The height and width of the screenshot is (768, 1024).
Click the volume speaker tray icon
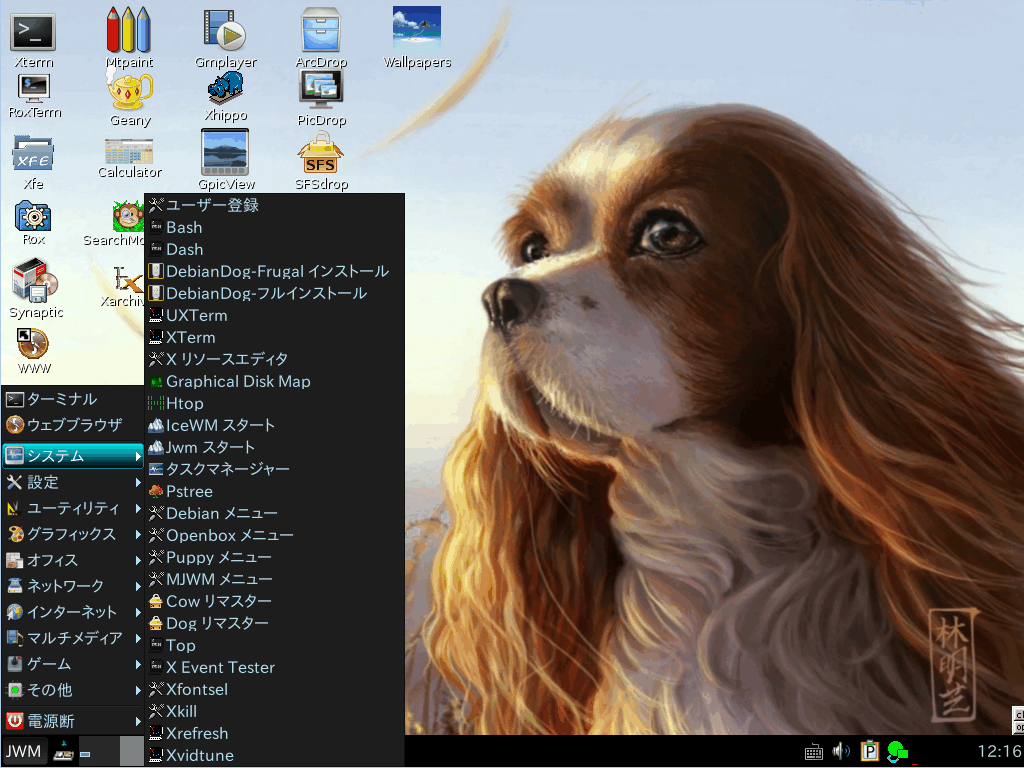pyautogui.click(x=841, y=751)
